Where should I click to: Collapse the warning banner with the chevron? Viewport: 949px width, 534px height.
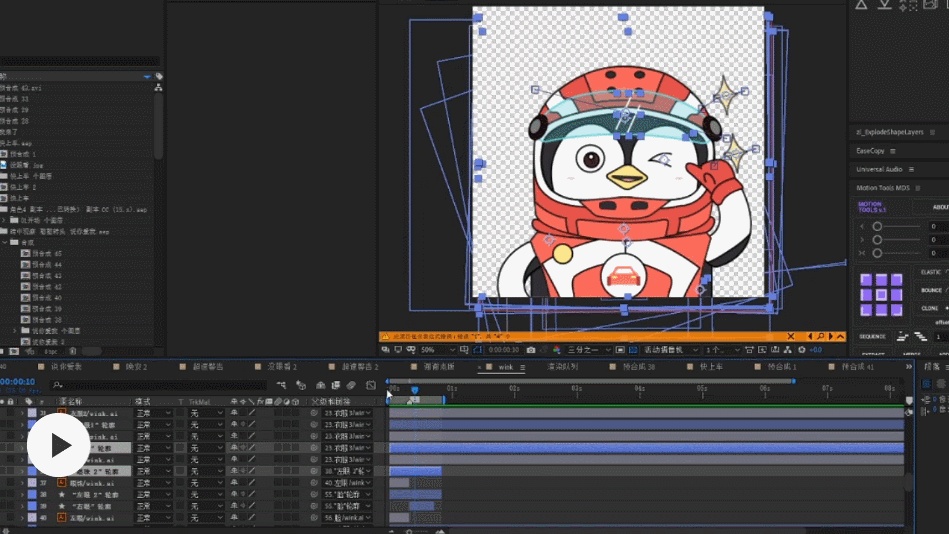tap(840, 337)
